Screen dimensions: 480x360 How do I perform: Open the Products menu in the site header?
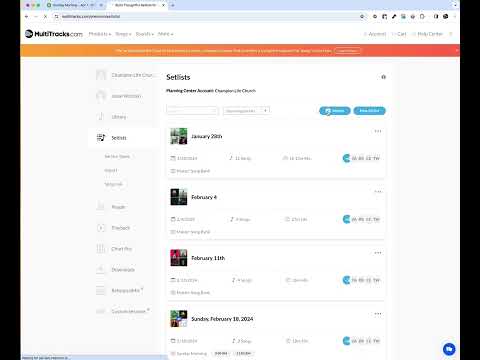(100, 34)
